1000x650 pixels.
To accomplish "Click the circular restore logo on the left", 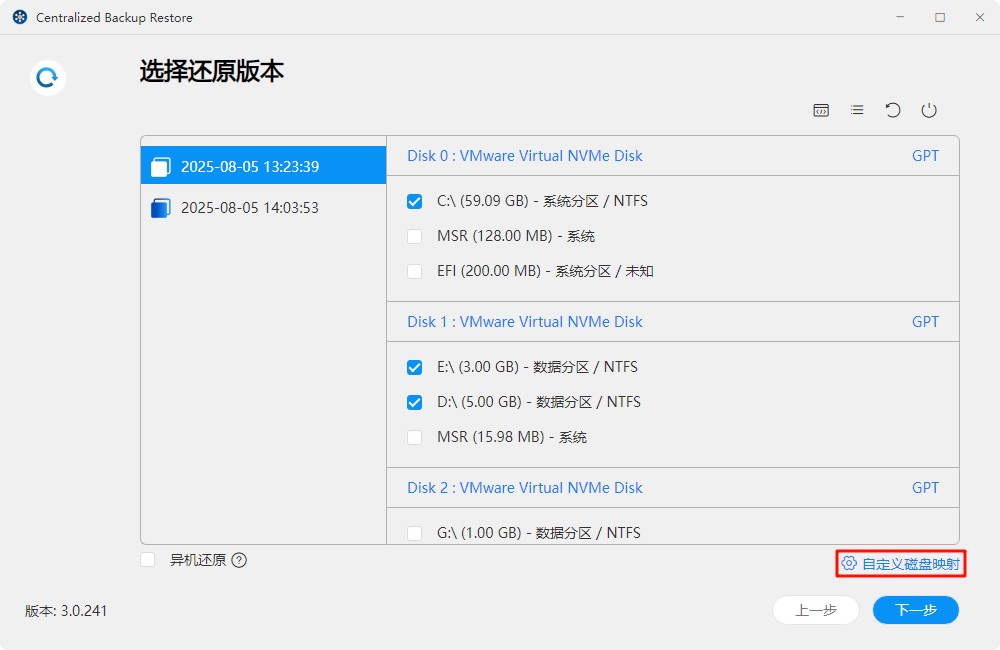I will 47,77.
